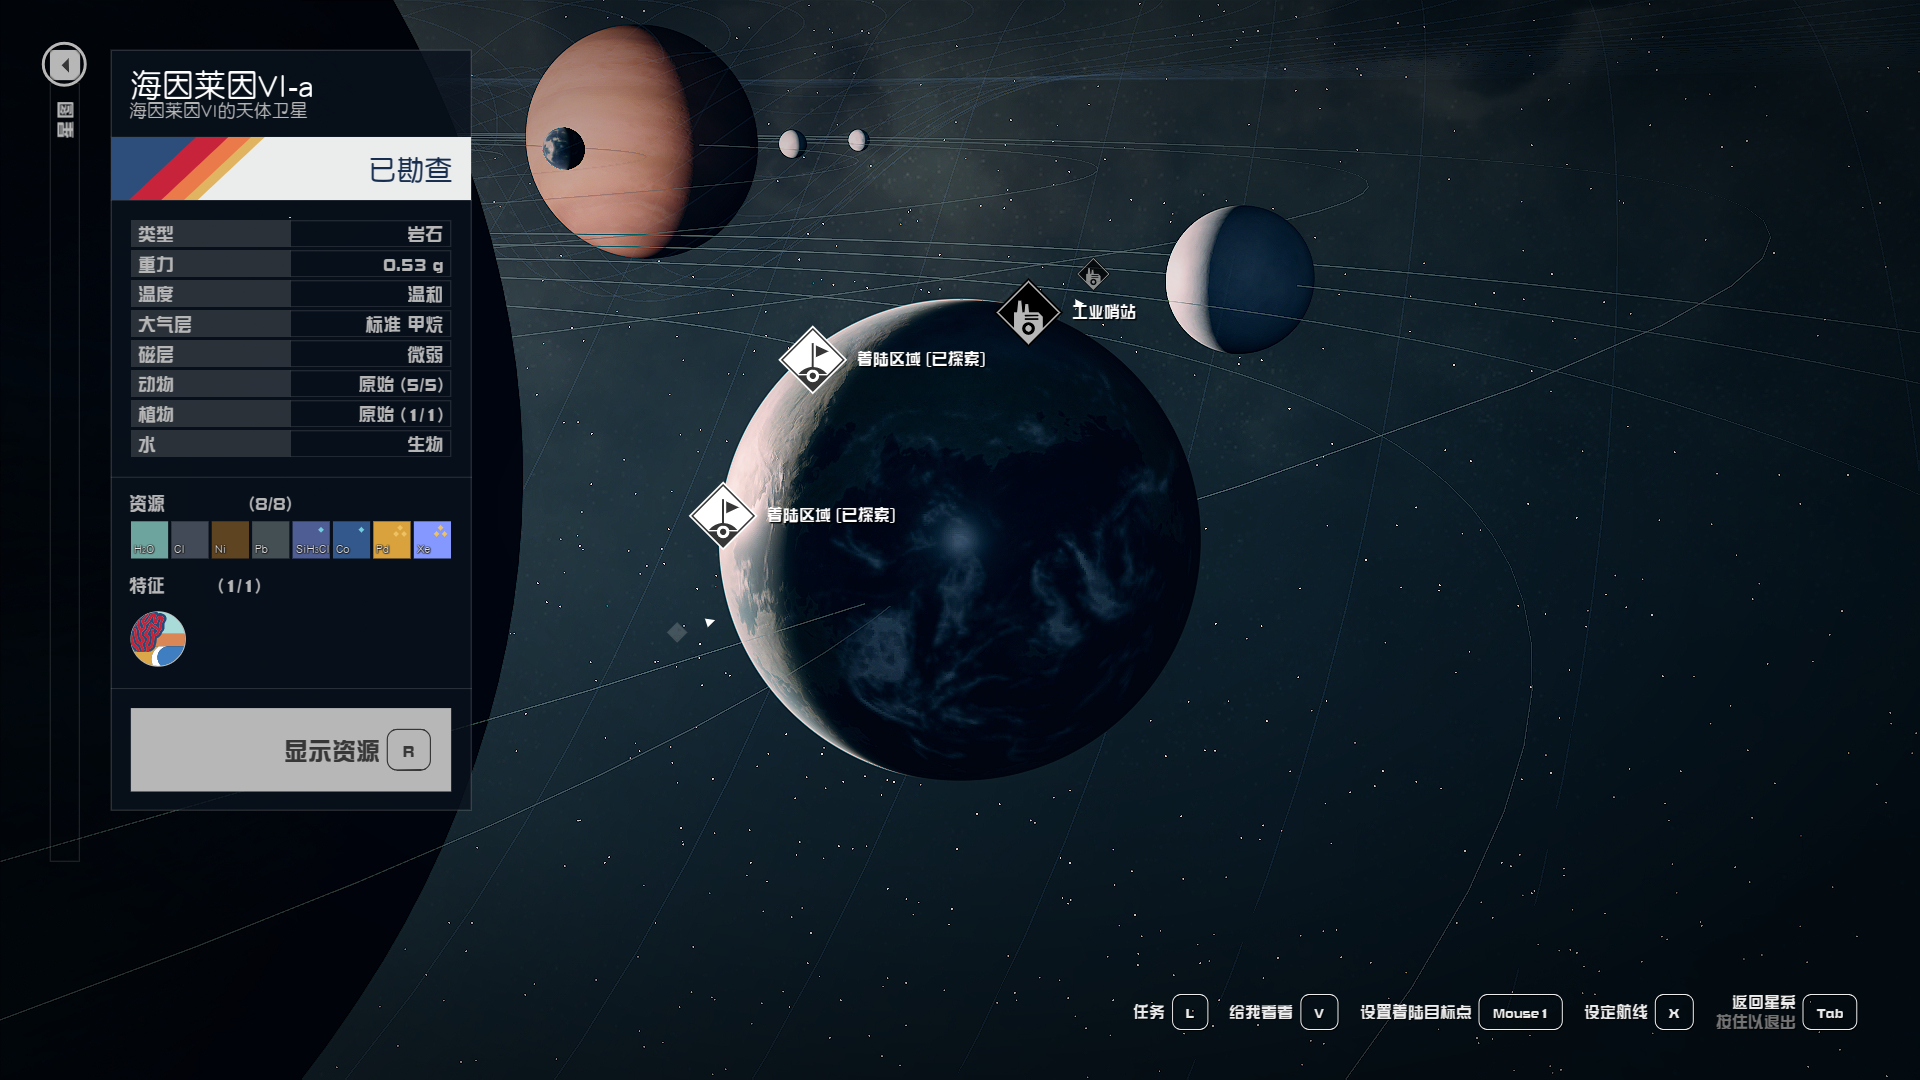Click the lower 着陆区域 [已探索] label
1920x1080 pixels.
(831, 515)
